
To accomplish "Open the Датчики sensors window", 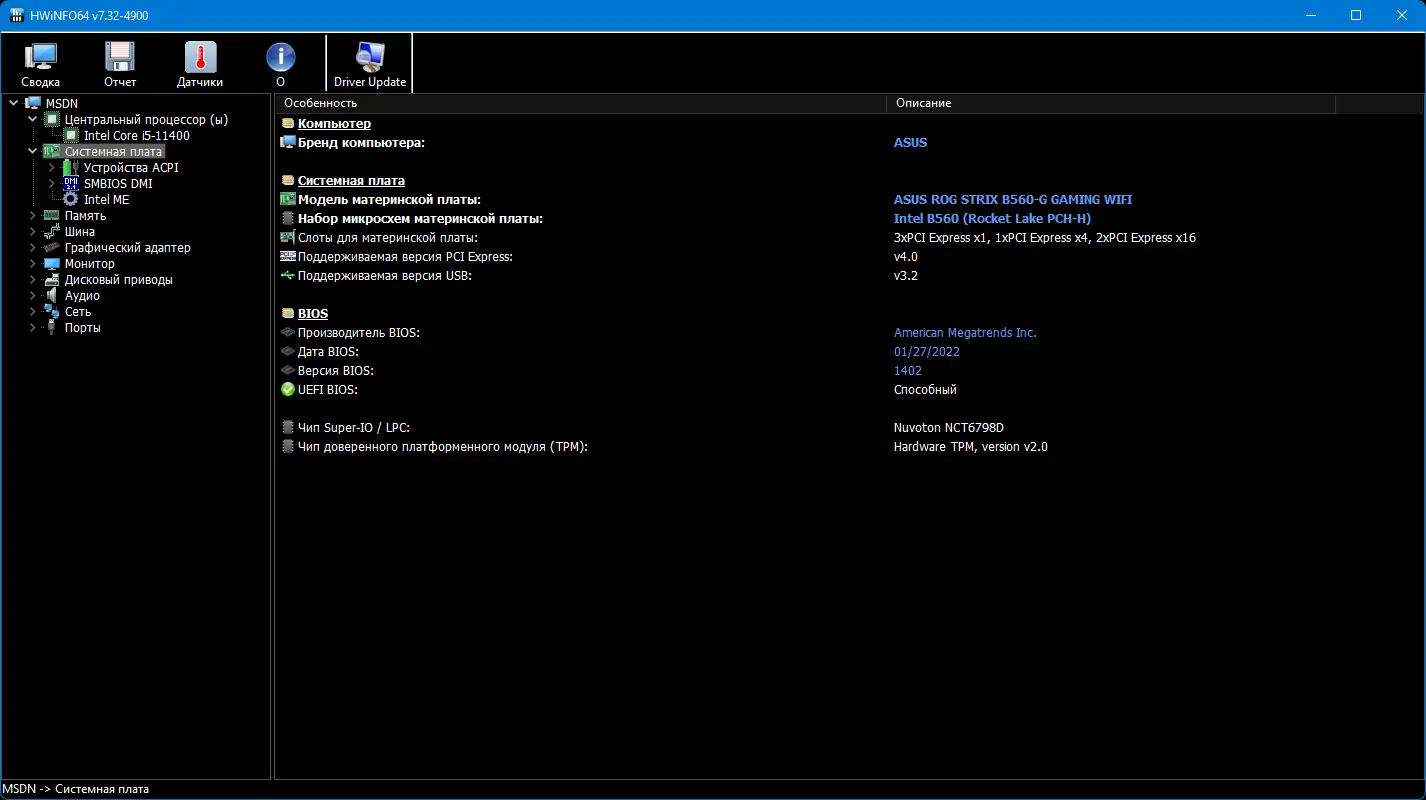I will click(x=200, y=64).
